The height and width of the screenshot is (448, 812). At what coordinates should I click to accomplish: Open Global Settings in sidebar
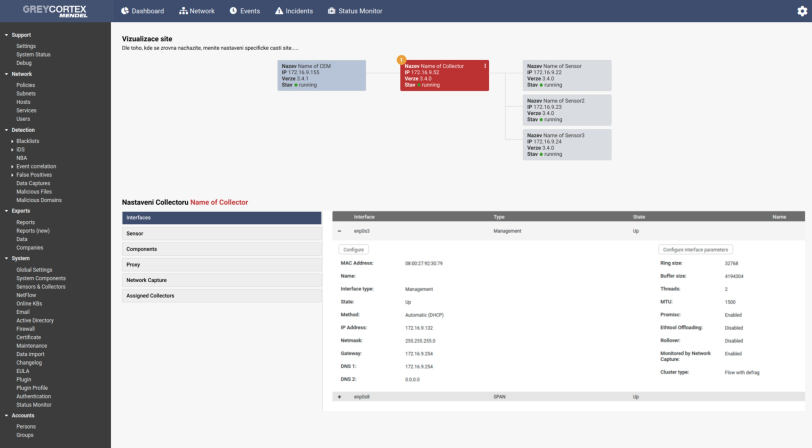point(34,270)
